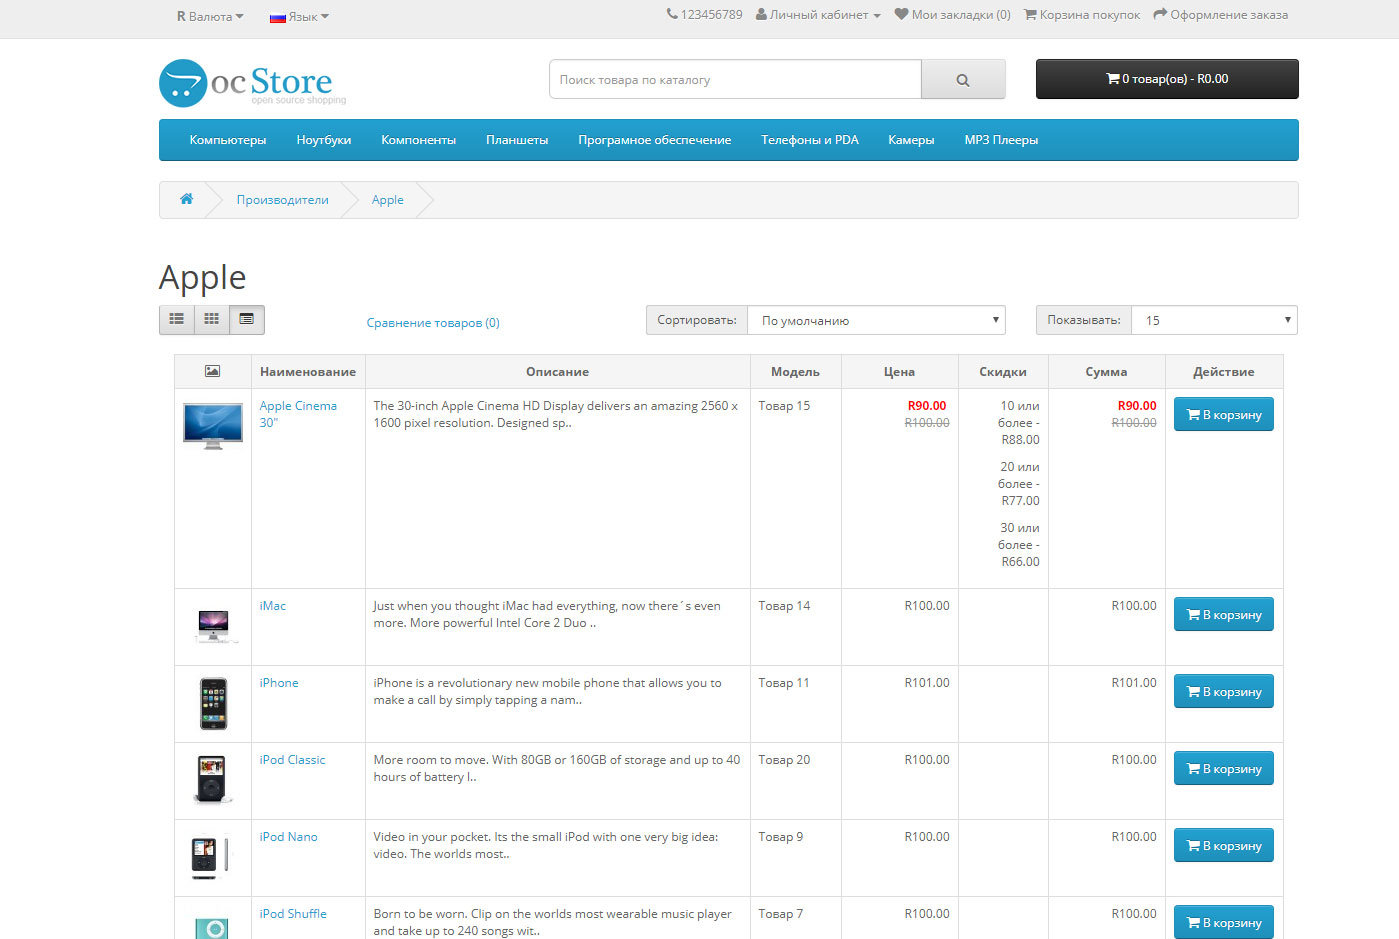Focus the catalog search input field
This screenshot has height=939, width=1399.
point(735,79)
